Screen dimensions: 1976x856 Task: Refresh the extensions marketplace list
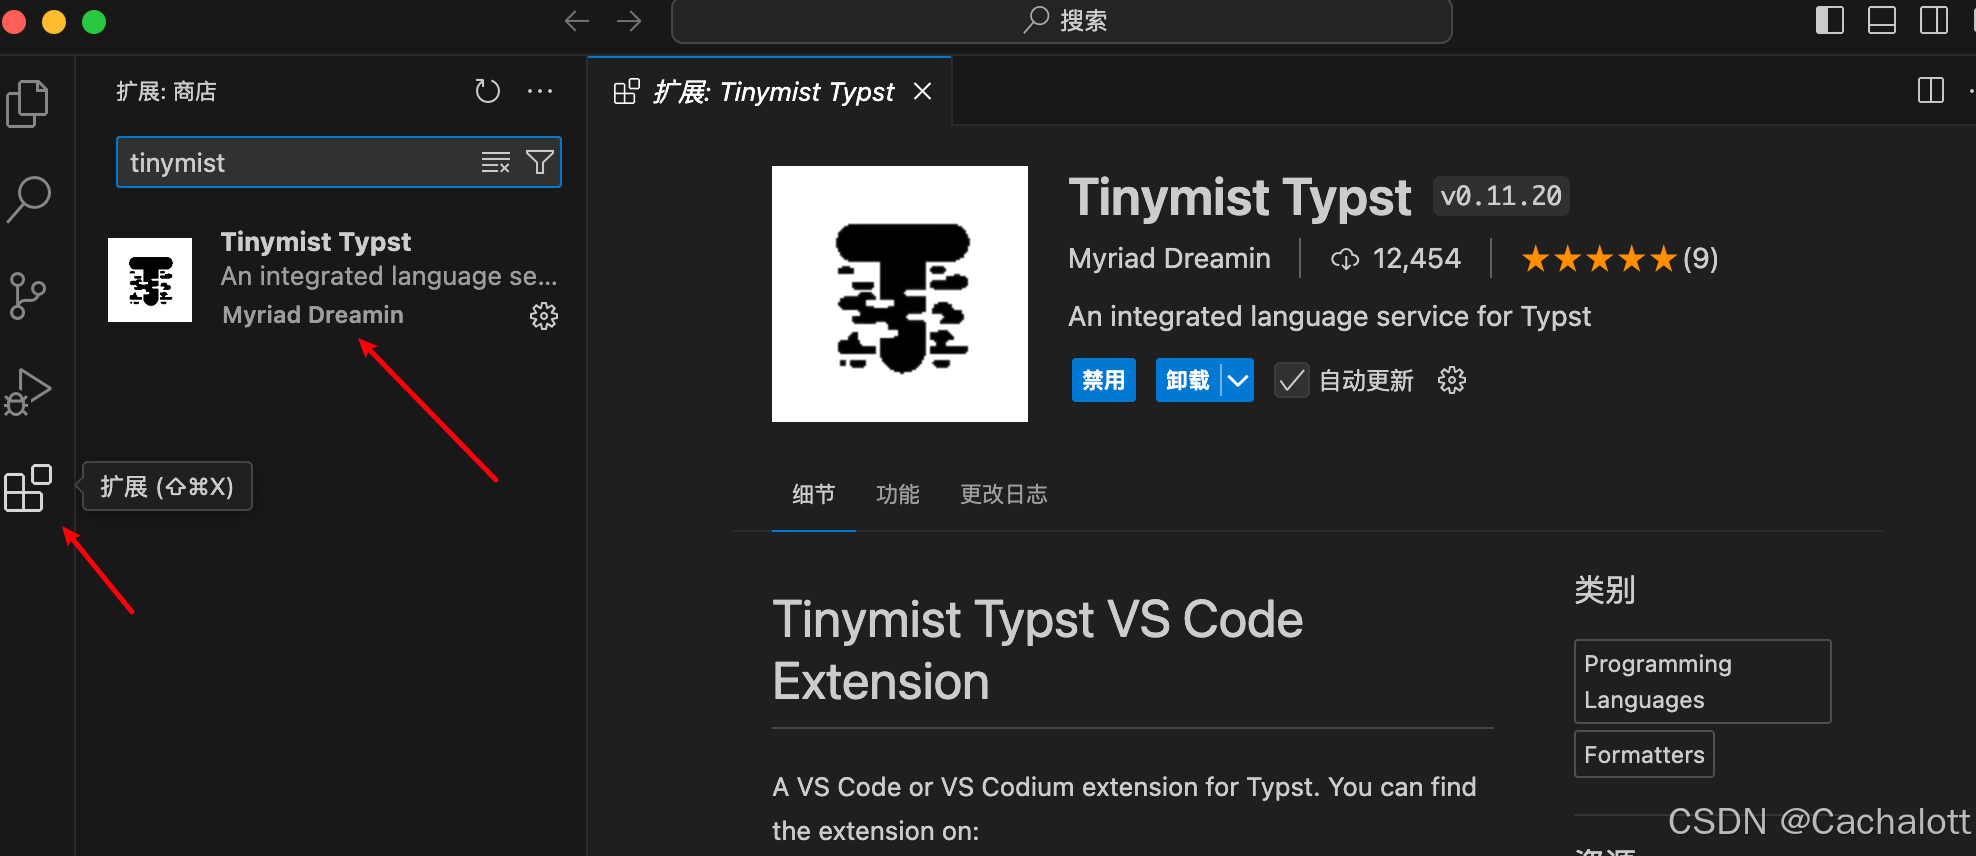pos(487,91)
